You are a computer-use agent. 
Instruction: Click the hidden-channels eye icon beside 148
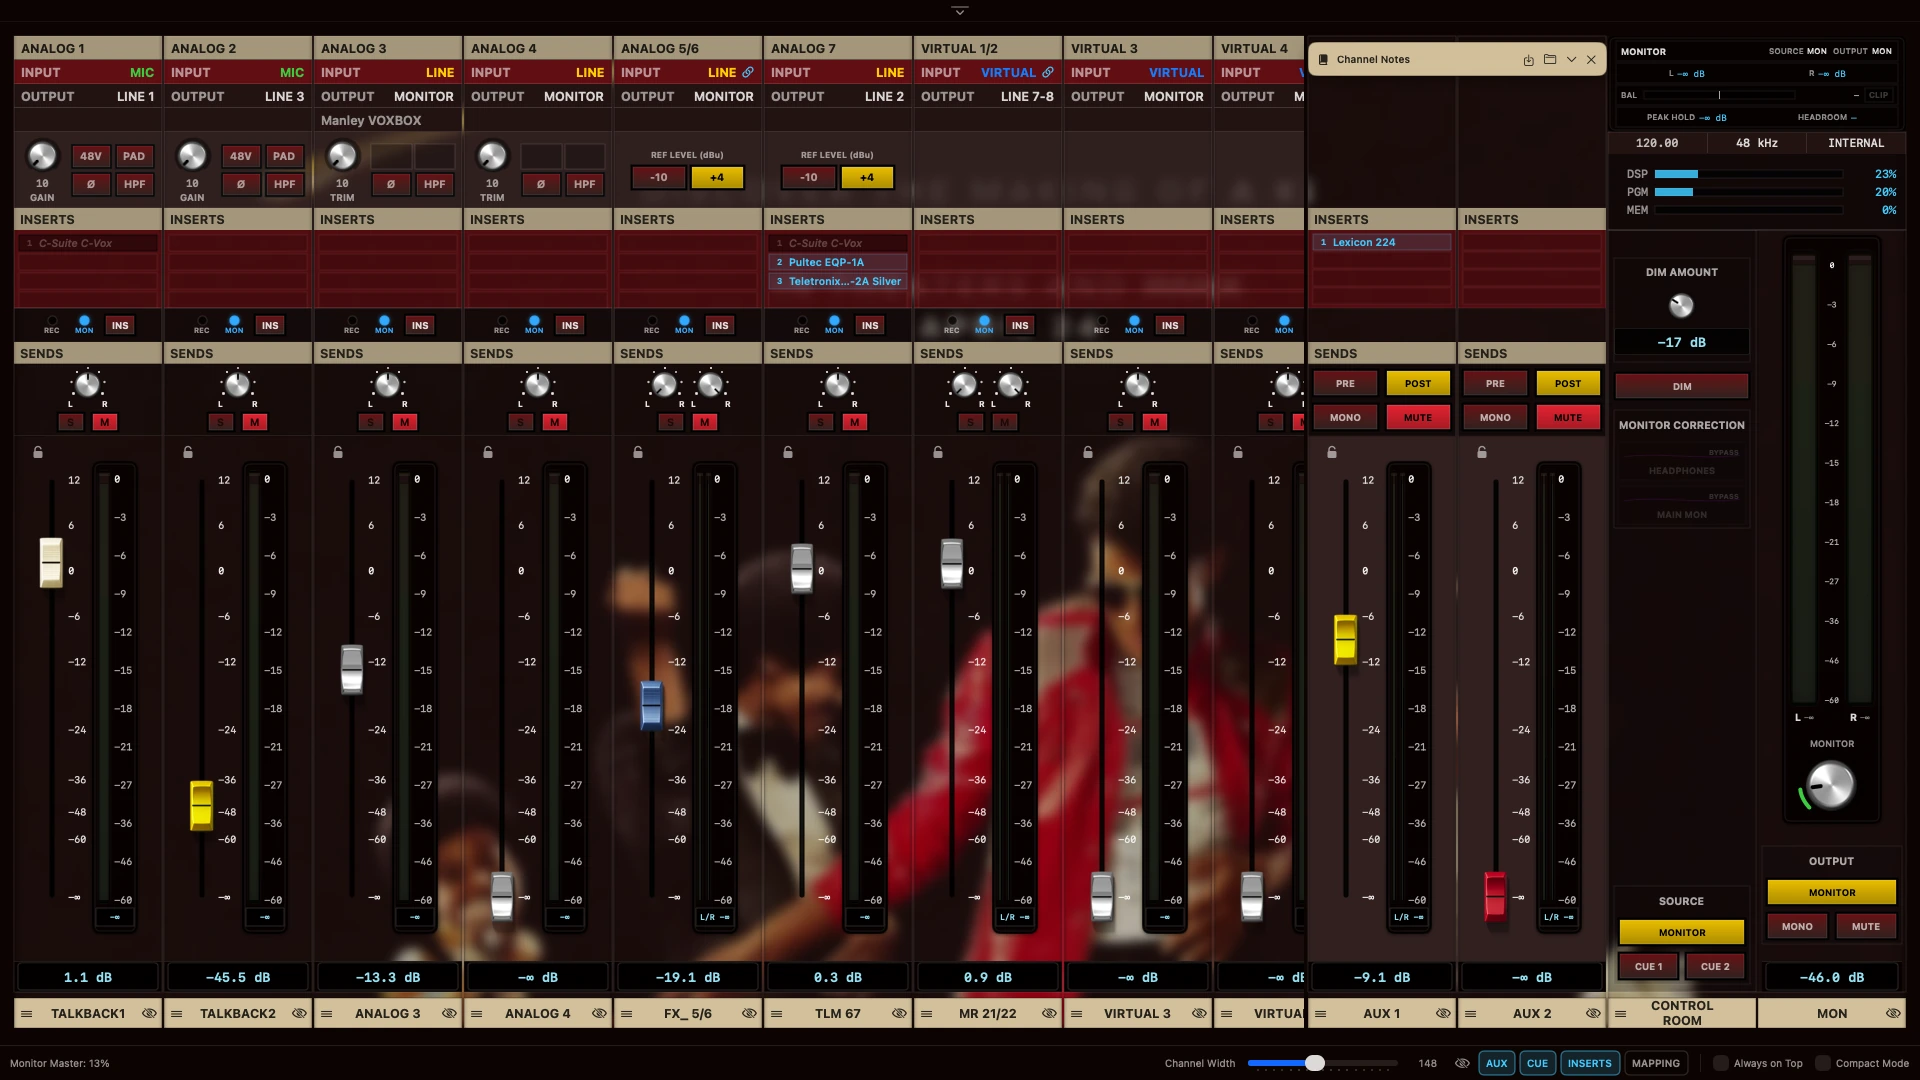pyautogui.click(x=1462, y=1063)
